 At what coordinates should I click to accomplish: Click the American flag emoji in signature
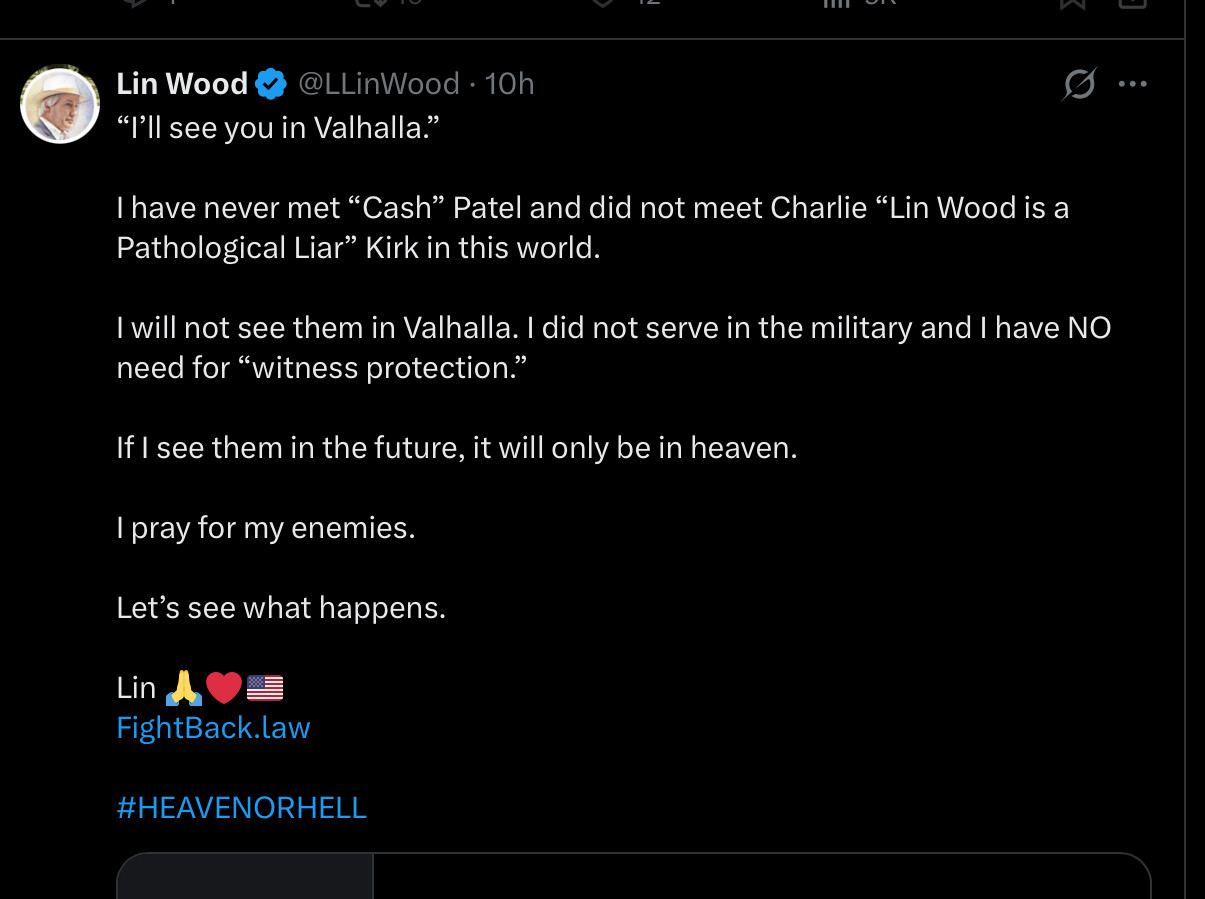265,688
